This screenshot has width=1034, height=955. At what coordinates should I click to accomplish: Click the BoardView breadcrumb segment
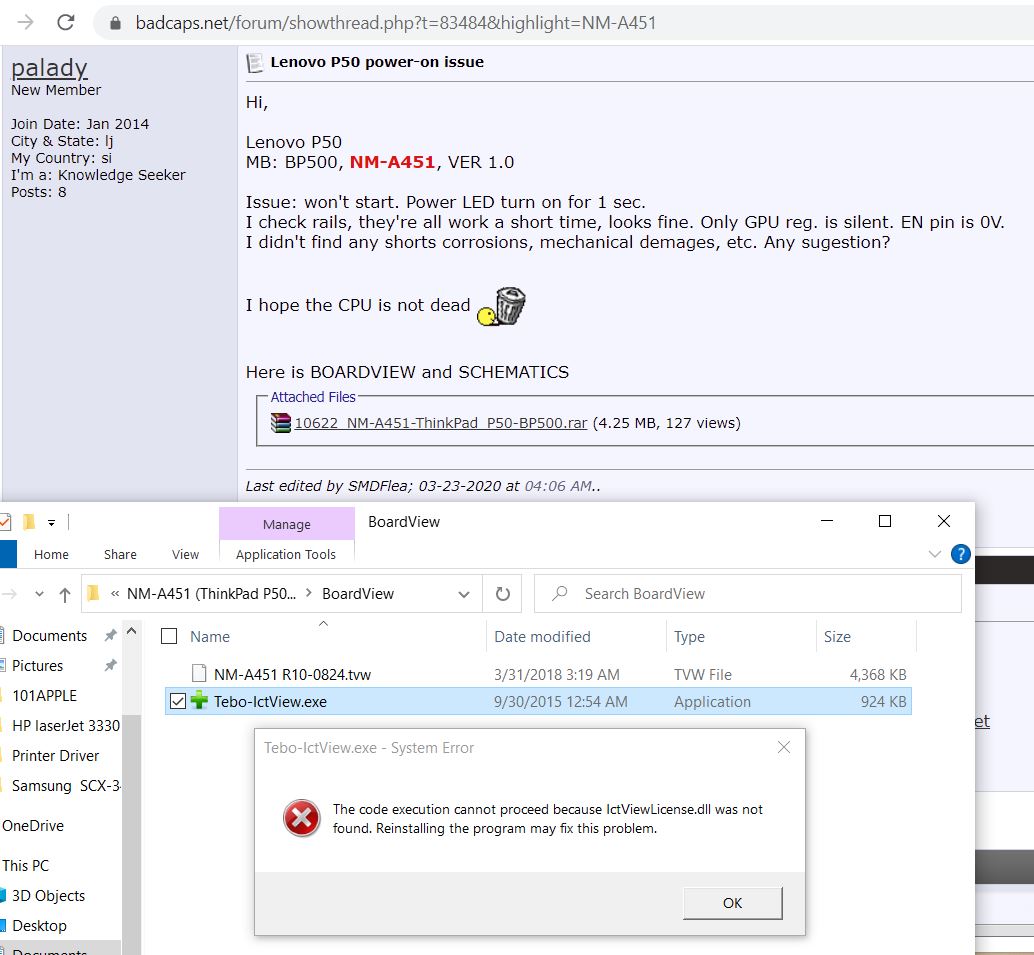(x=358, y=594)
